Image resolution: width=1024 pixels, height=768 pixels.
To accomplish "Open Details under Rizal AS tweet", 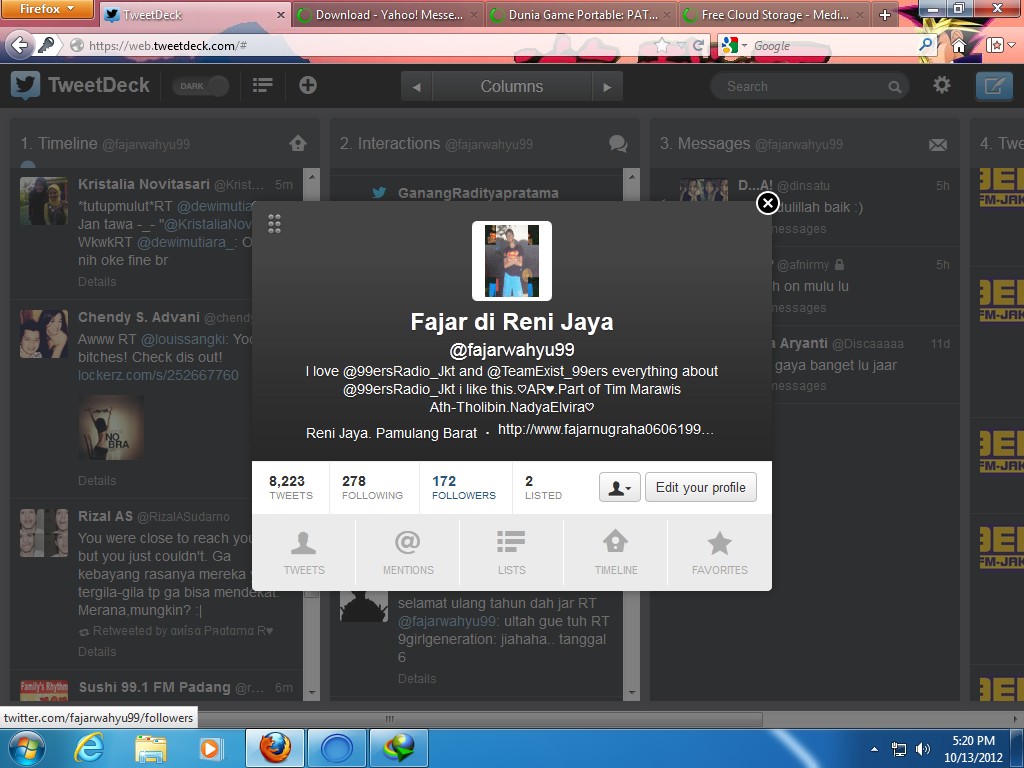I will click(x=97, y=652).
